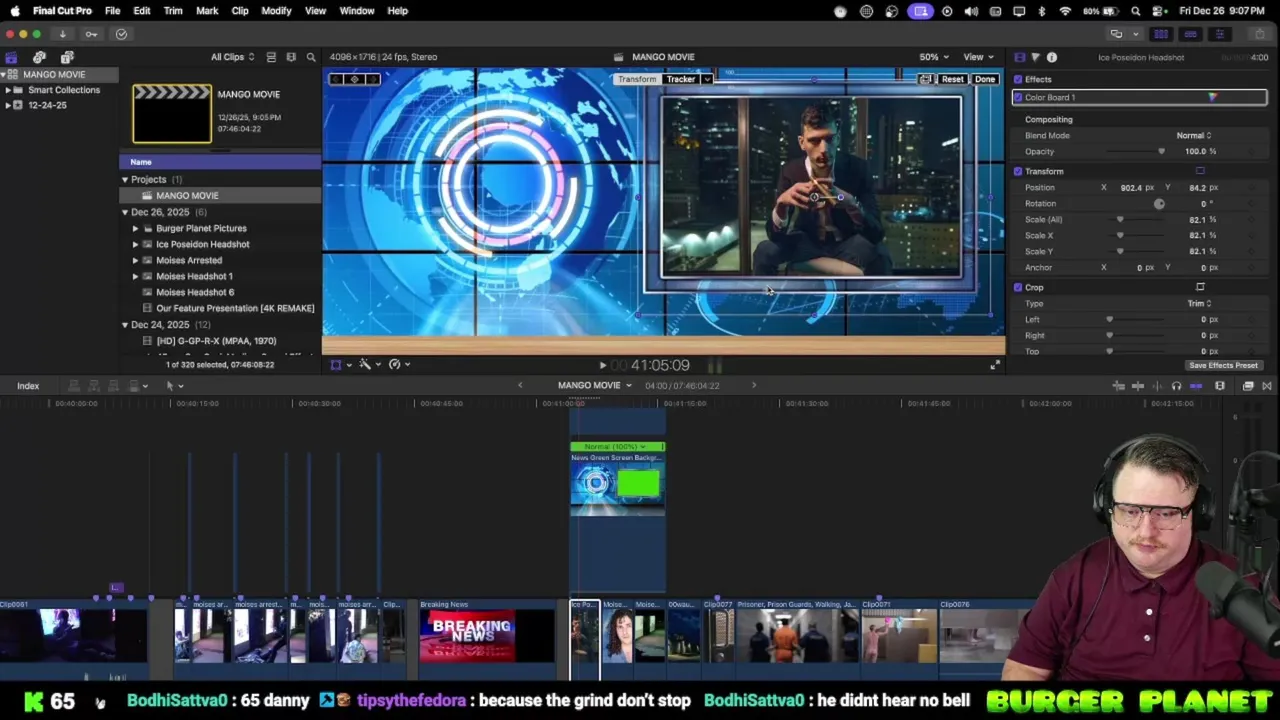
Task: Open the Titles and Generators sidebar
Action: 67,57
